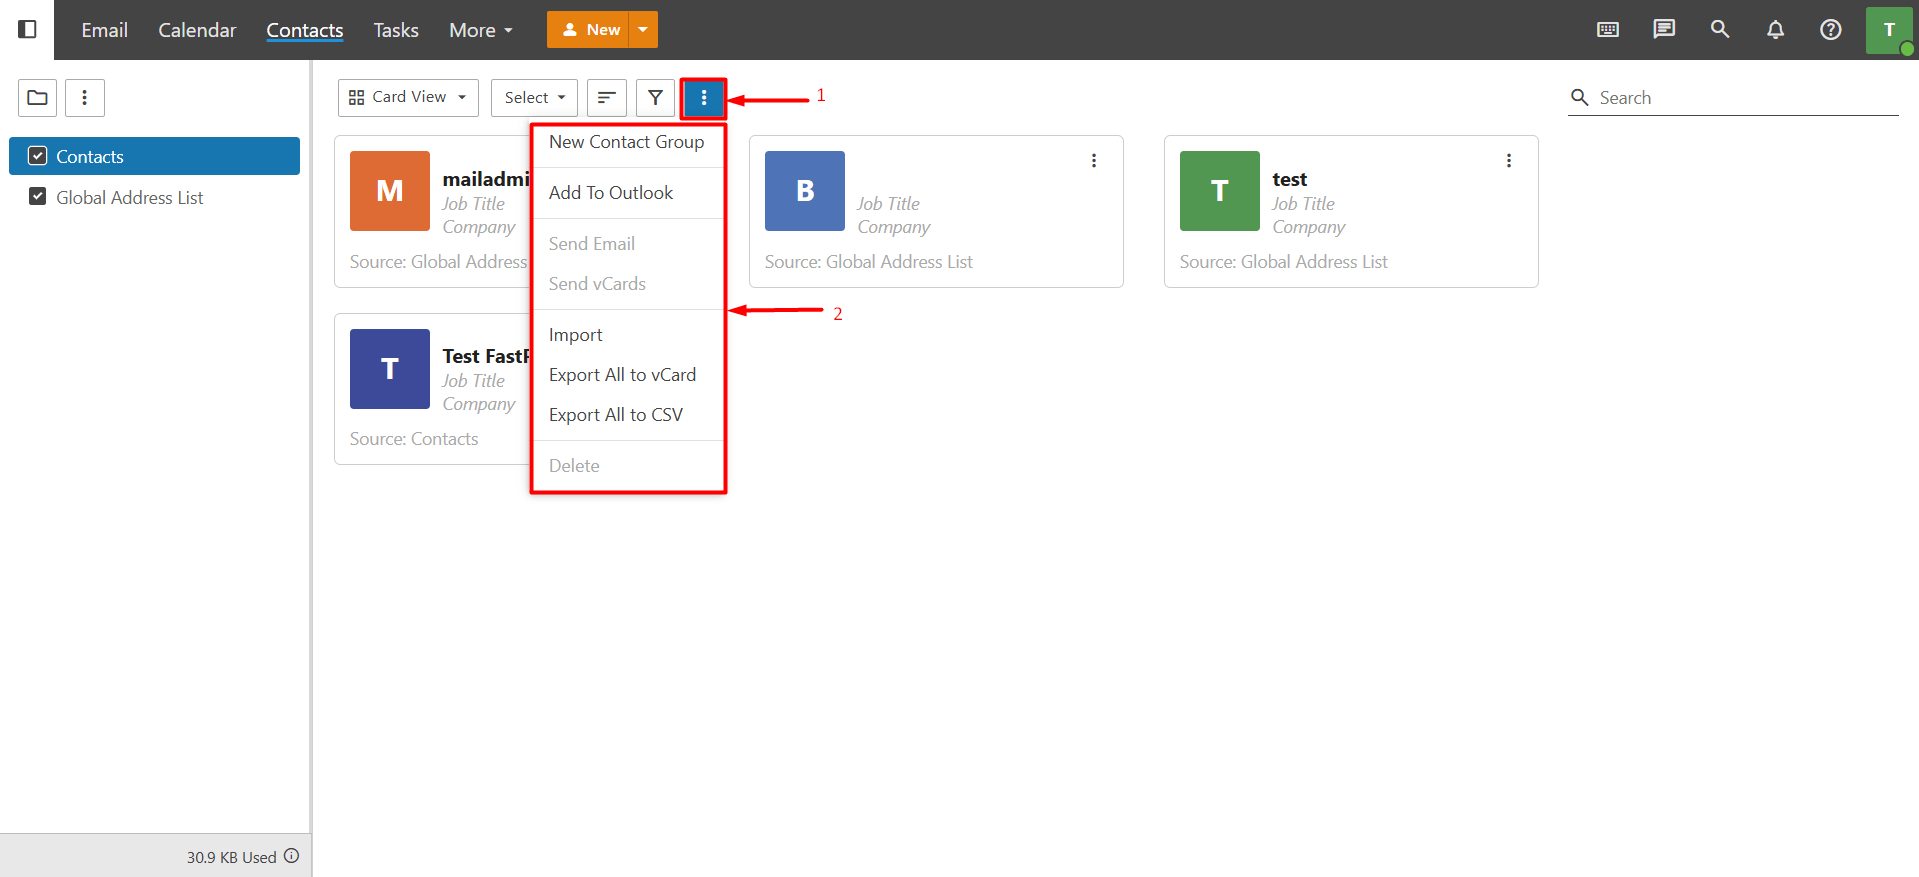Click the 30.9 KB Used text
This screenshot has width=1919, height=877.
[232, 857]
